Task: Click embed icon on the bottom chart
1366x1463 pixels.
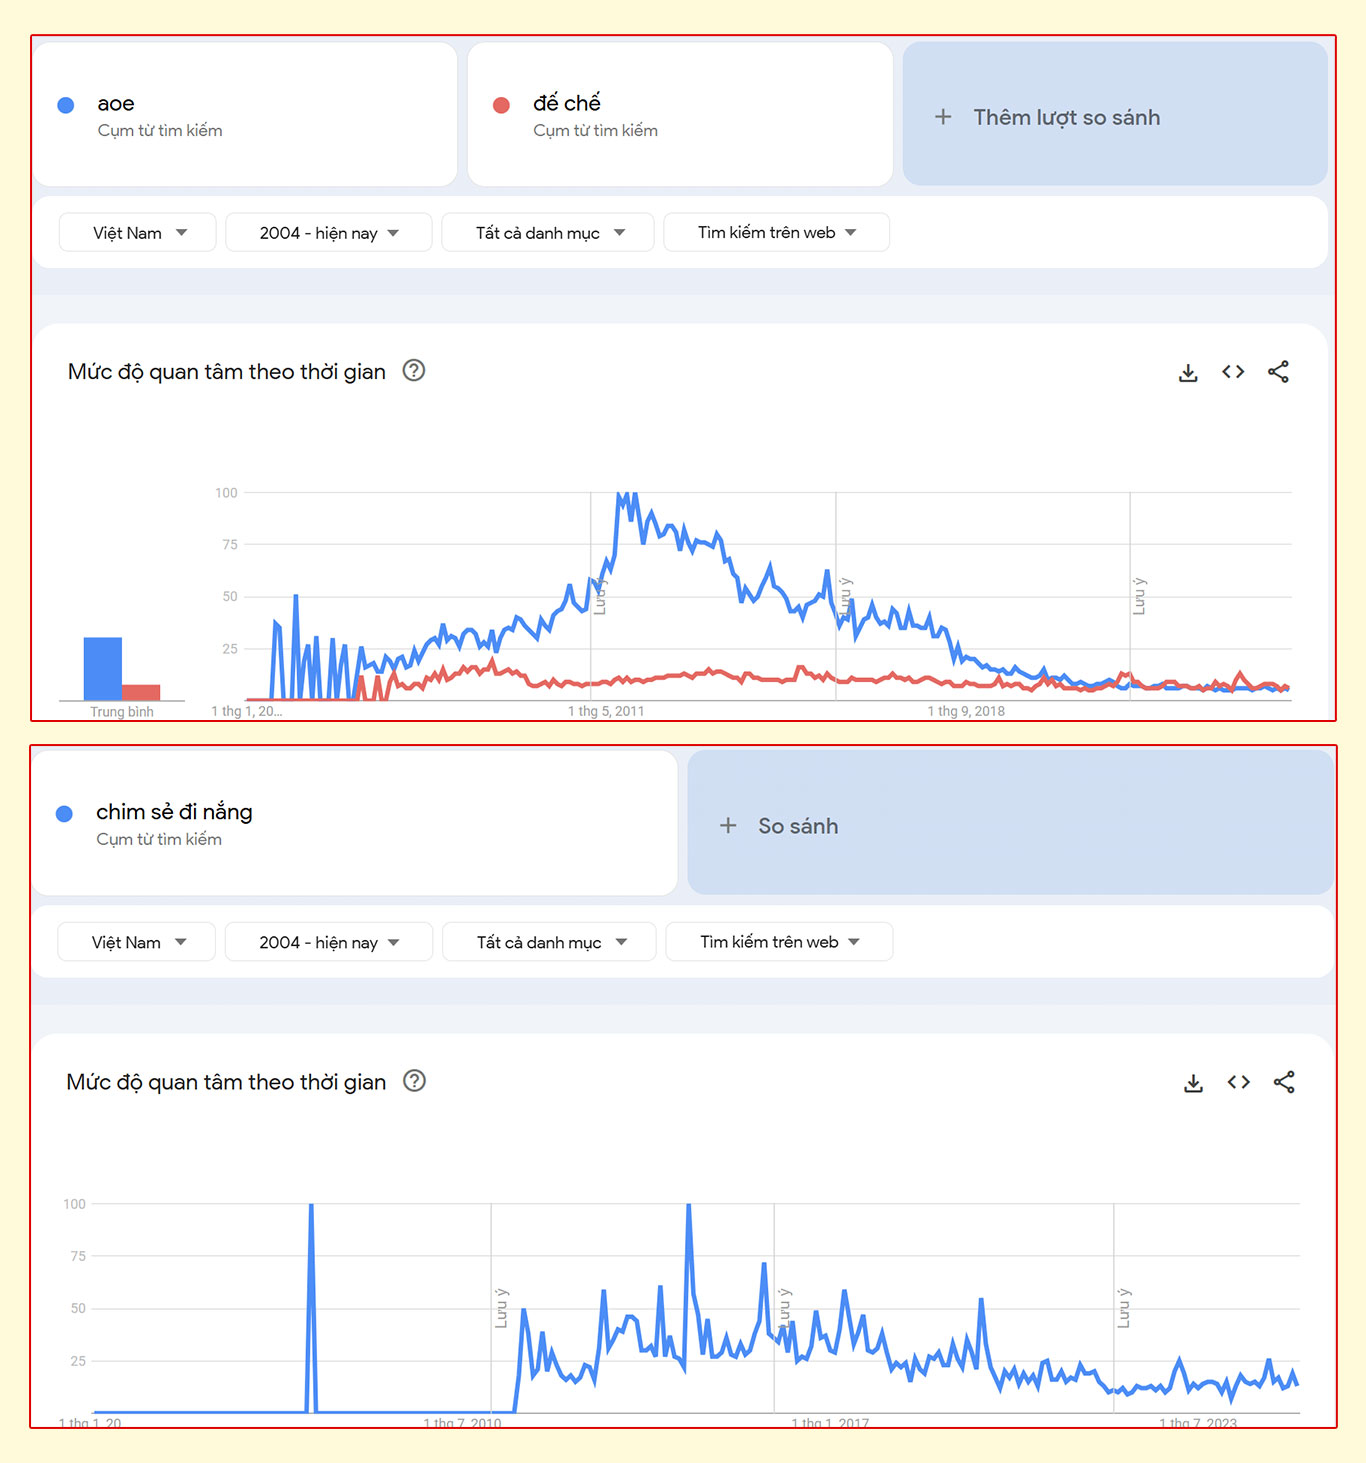Action: point(1238,1082)
